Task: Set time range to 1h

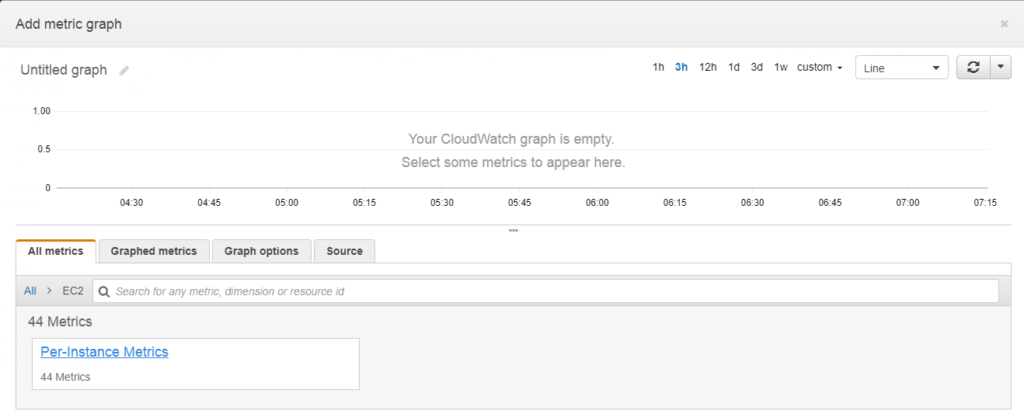Action: point(658,67)
